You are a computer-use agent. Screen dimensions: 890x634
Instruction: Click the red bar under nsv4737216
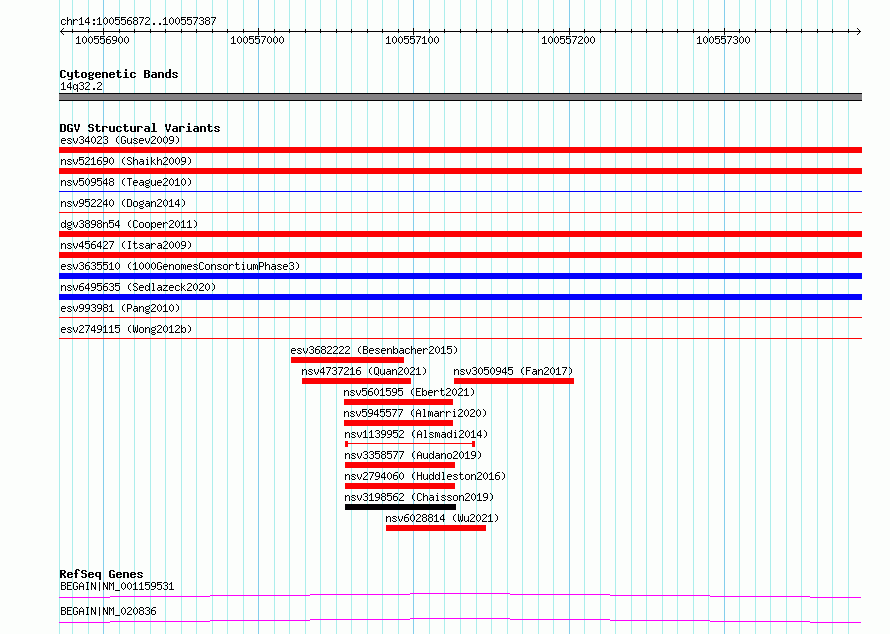click(356, 381)
